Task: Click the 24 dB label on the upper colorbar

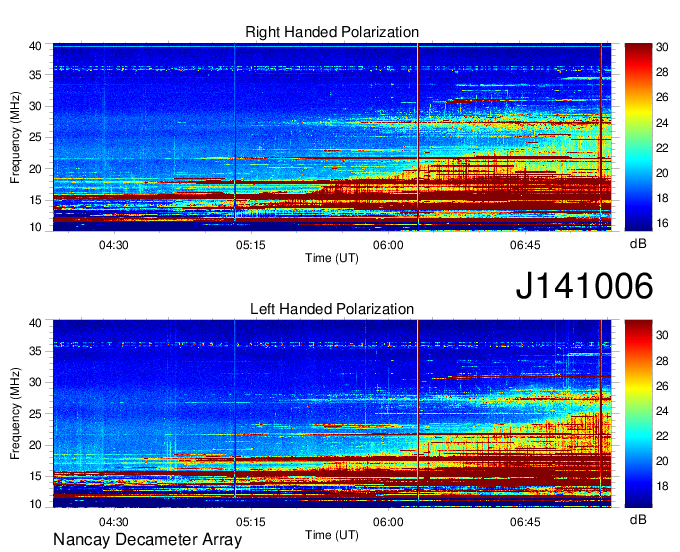Action: coord(662,123)
